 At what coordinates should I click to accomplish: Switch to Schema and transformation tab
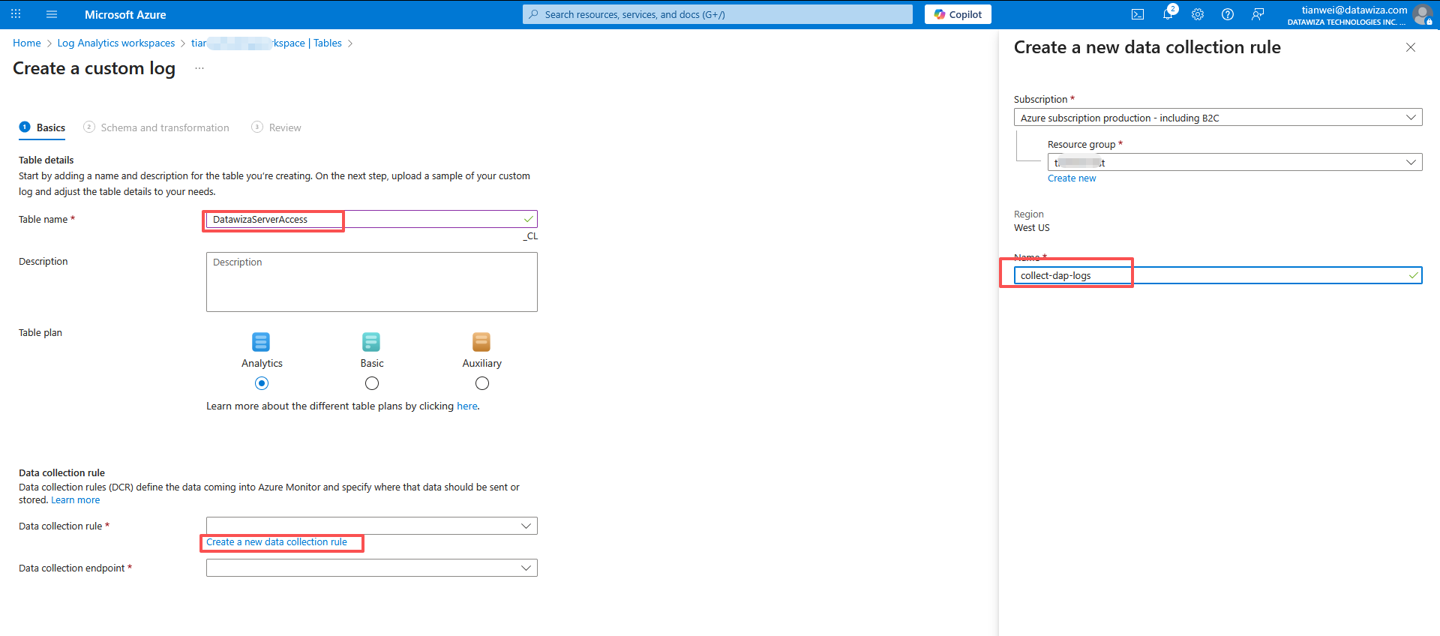click(x=164, y=128)
